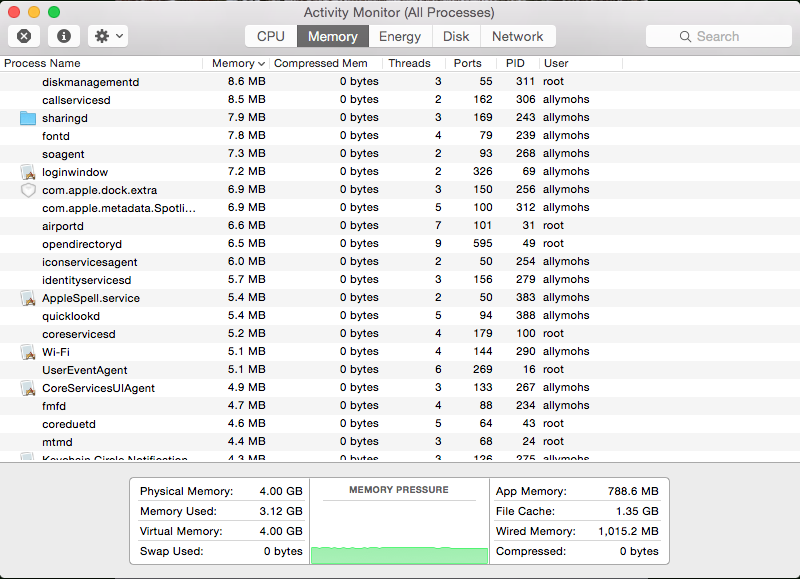Screen dimensions: 800x579
Task: Sort by the Process Name column
Action: [x=101, y=63]
